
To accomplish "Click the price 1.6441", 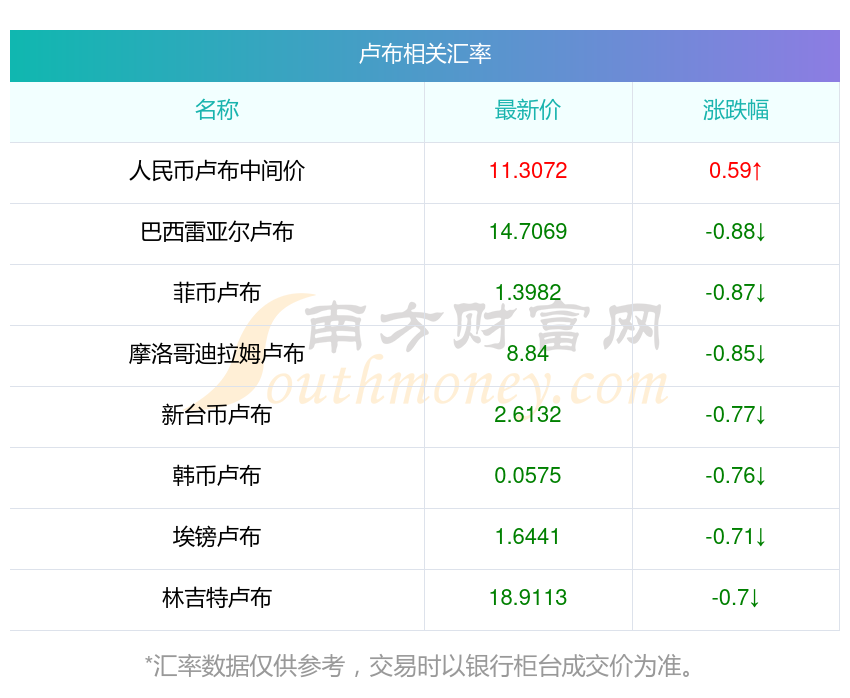I will (x=528, y=537).
